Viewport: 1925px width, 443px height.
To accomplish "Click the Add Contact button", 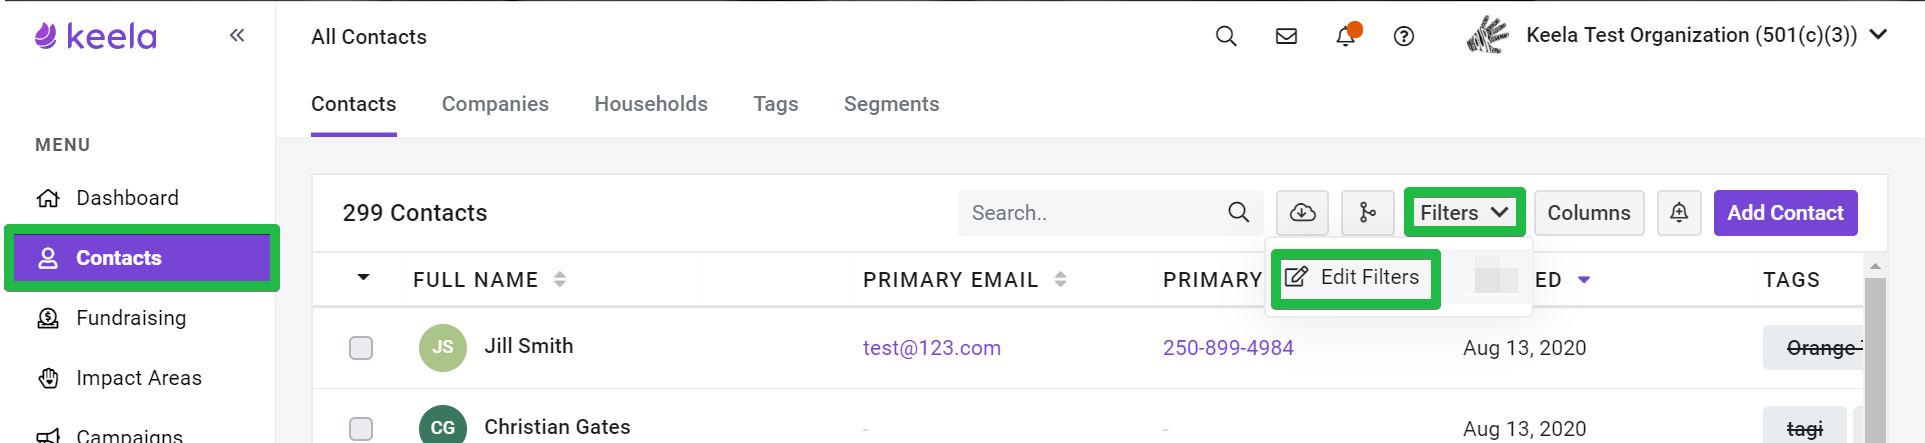I will pyautogui.click(x=1785, y=213).
